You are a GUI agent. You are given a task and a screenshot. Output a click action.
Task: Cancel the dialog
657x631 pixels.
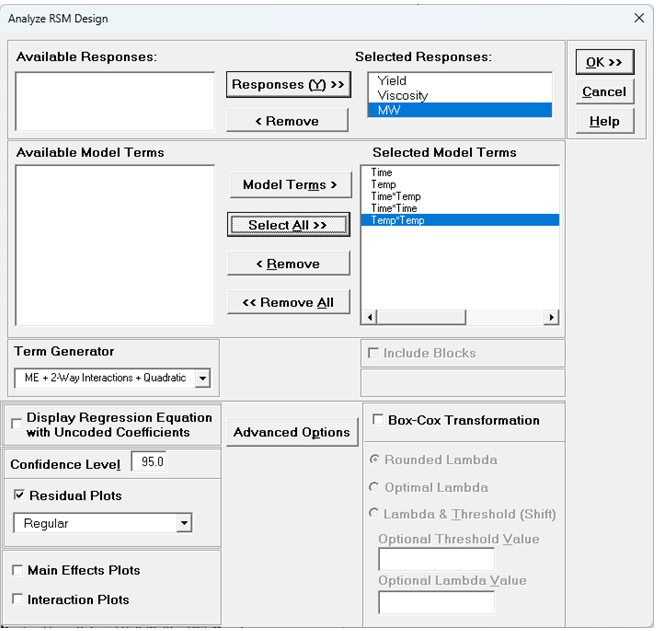click(x=604, y=92)
